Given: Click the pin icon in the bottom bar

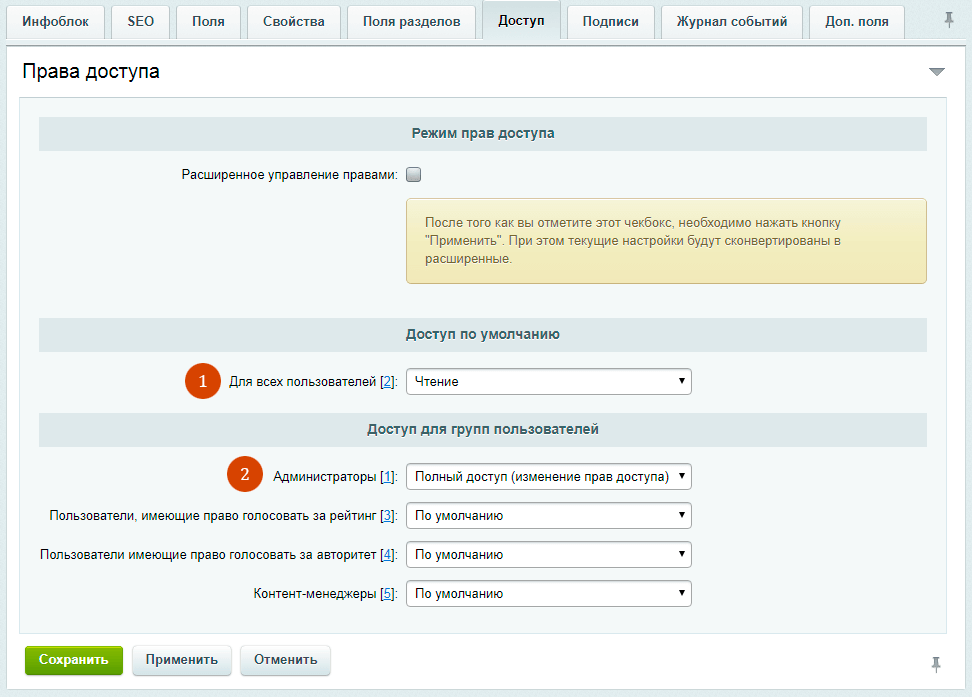Looking at the screenshot, I should (936, 663).
